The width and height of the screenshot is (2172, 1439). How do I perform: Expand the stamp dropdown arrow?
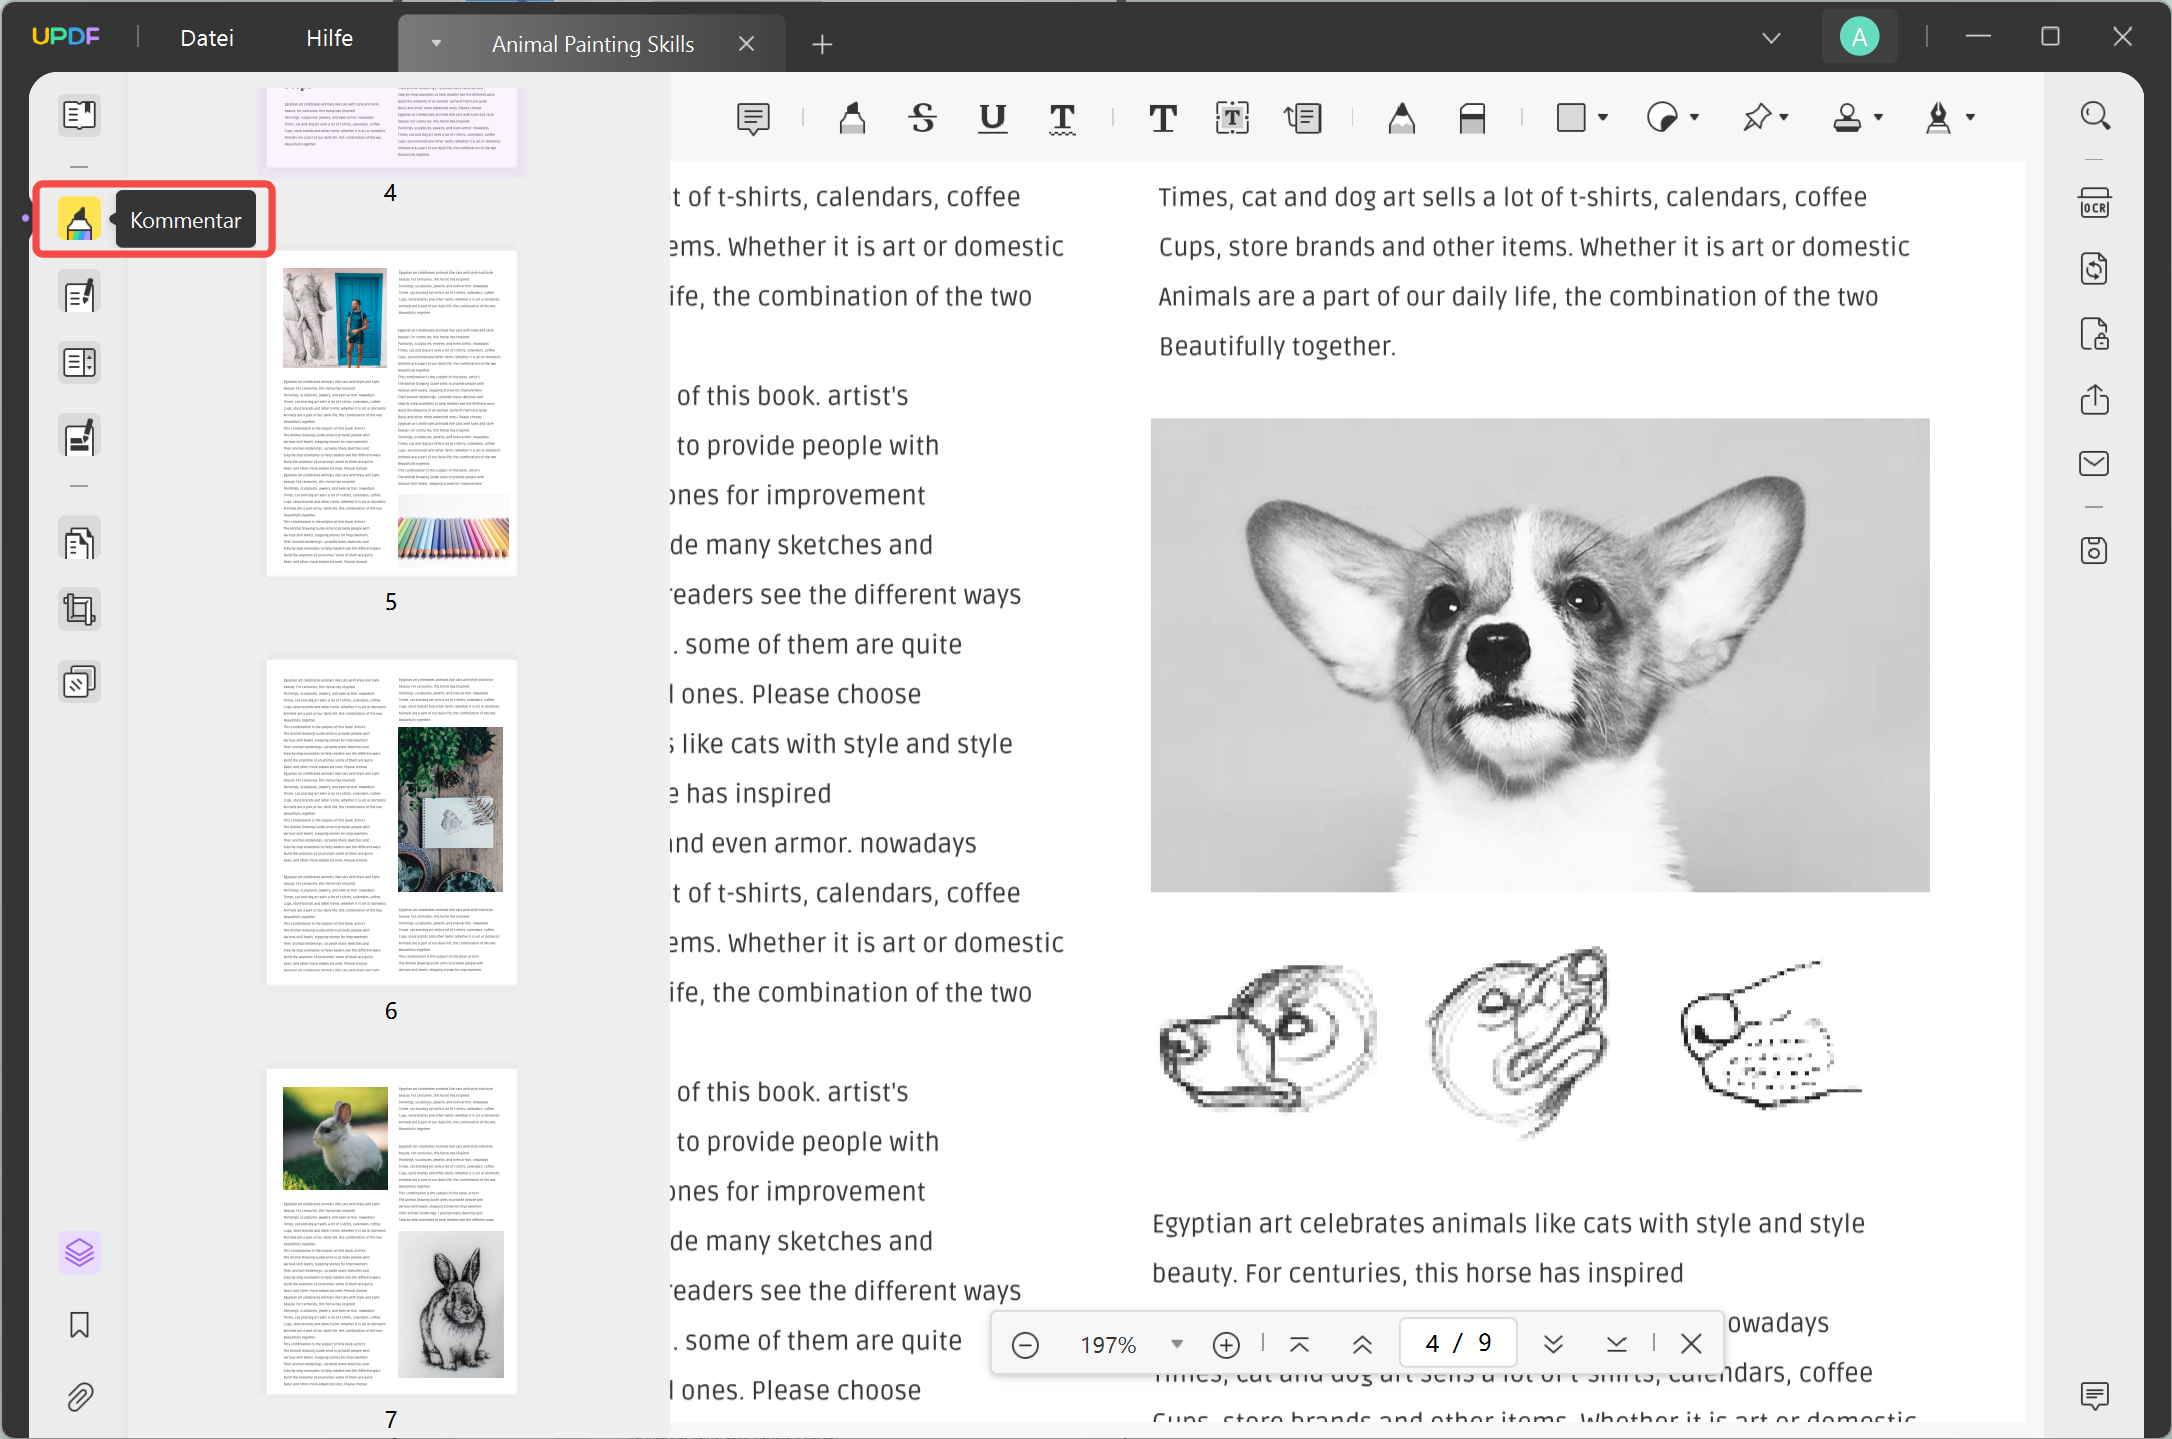1879,118
